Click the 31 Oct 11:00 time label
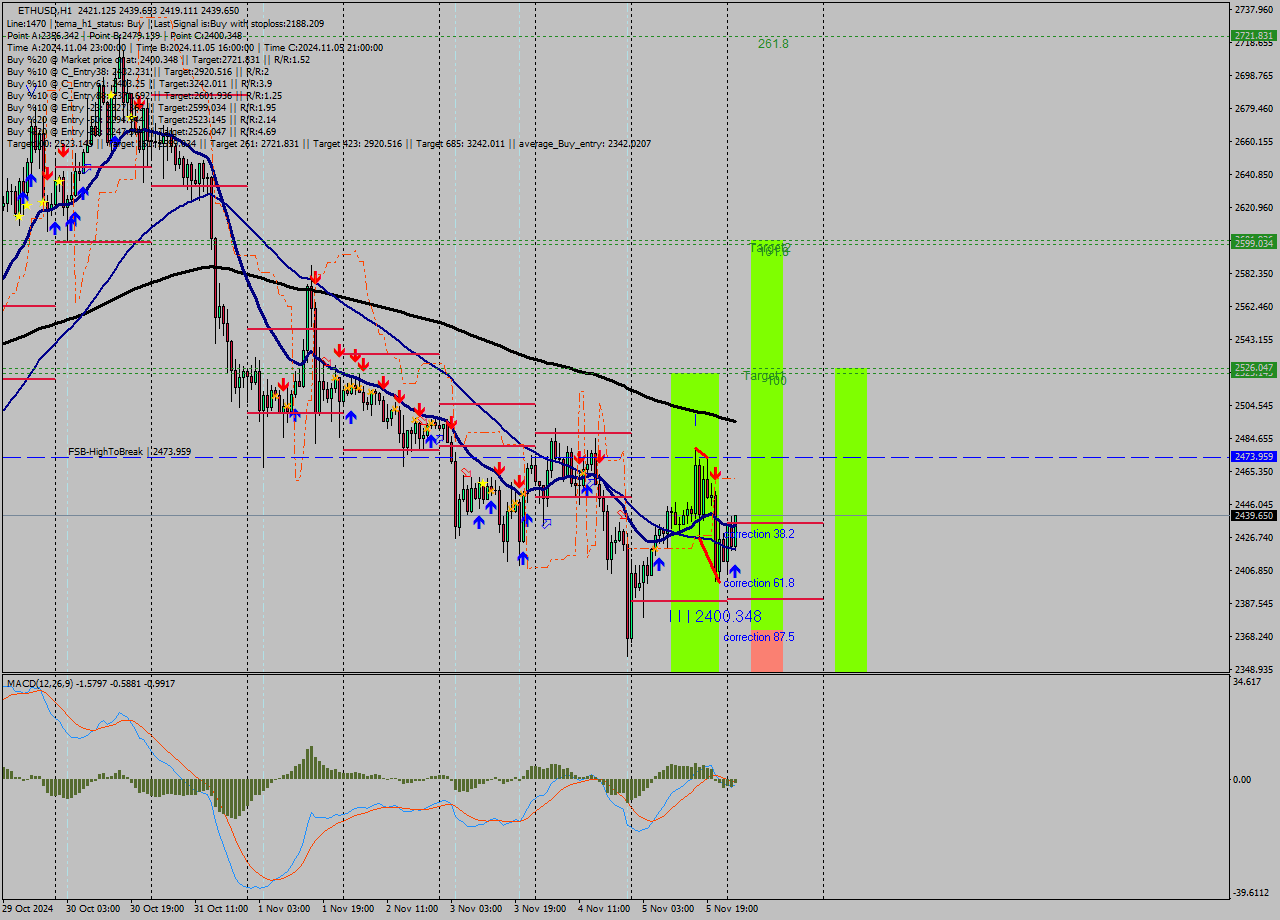Image resolution: width=1280 pixels, height=920 pixels. tap(220, 909)
